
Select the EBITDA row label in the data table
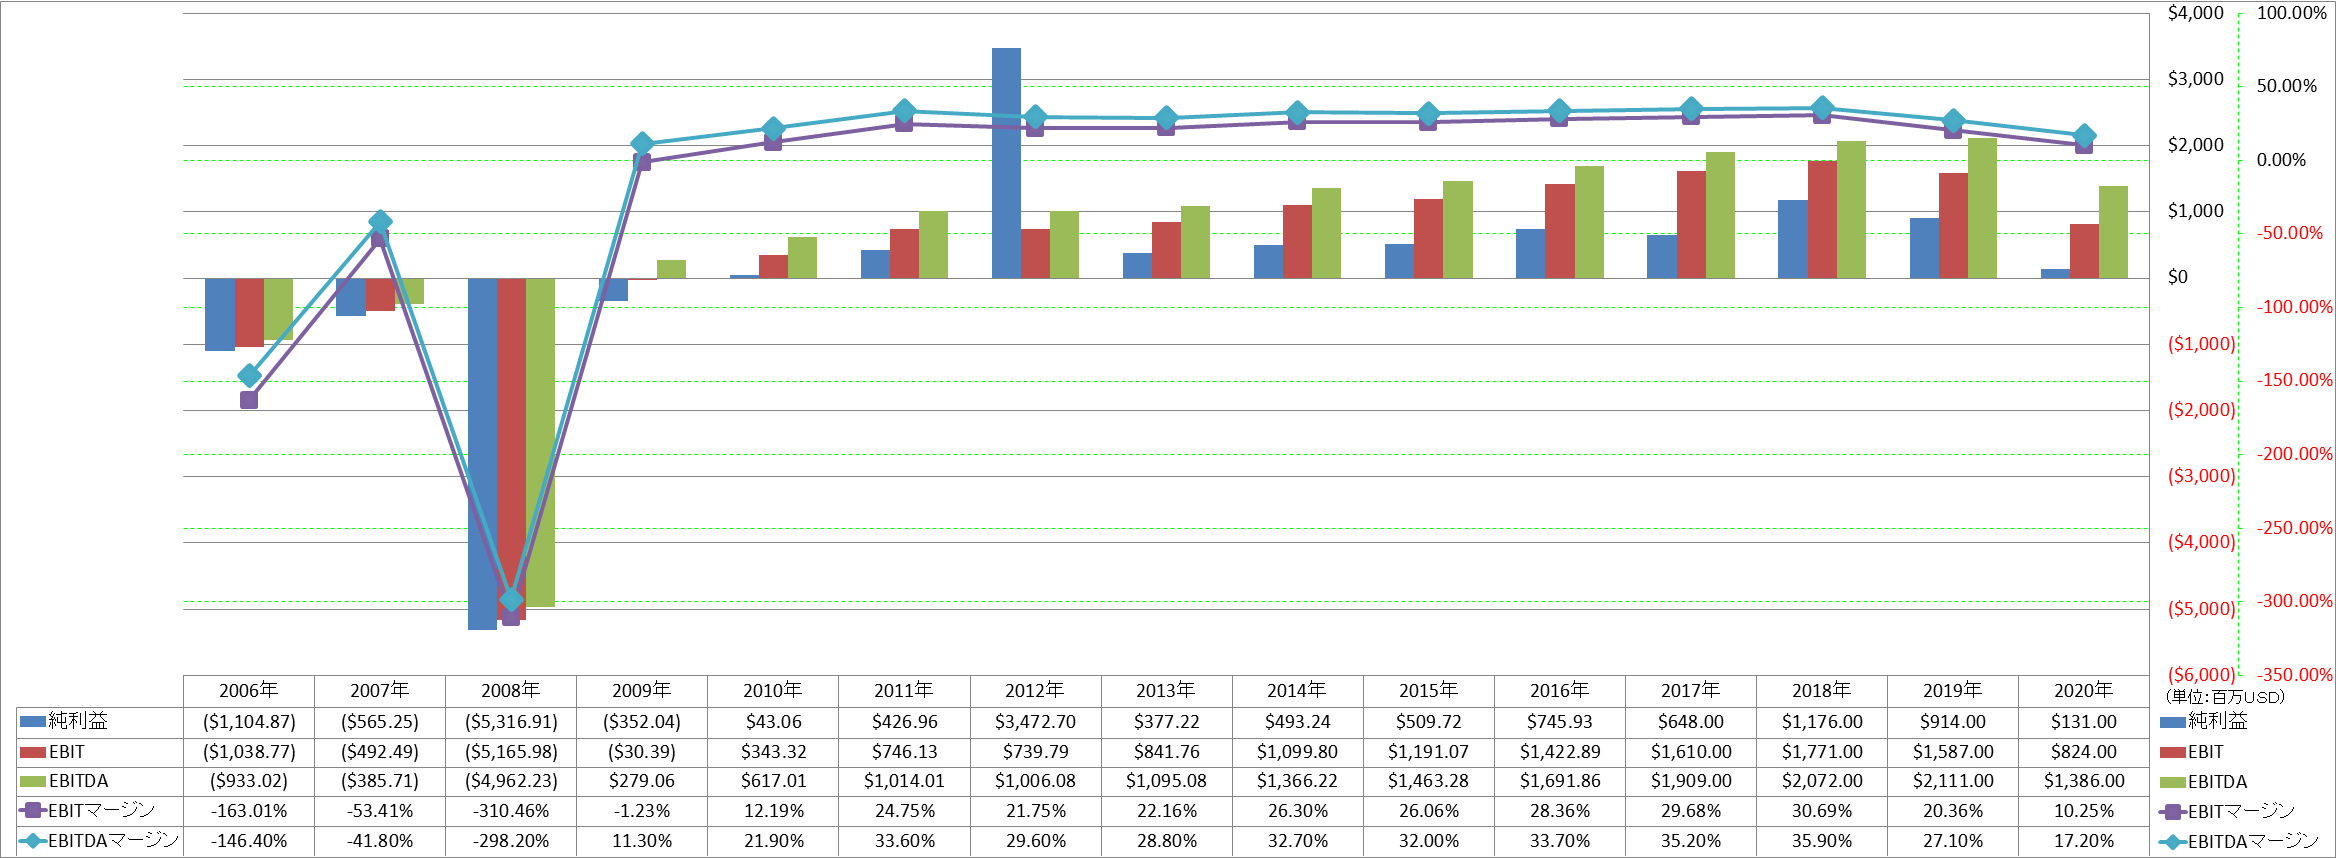64,781
